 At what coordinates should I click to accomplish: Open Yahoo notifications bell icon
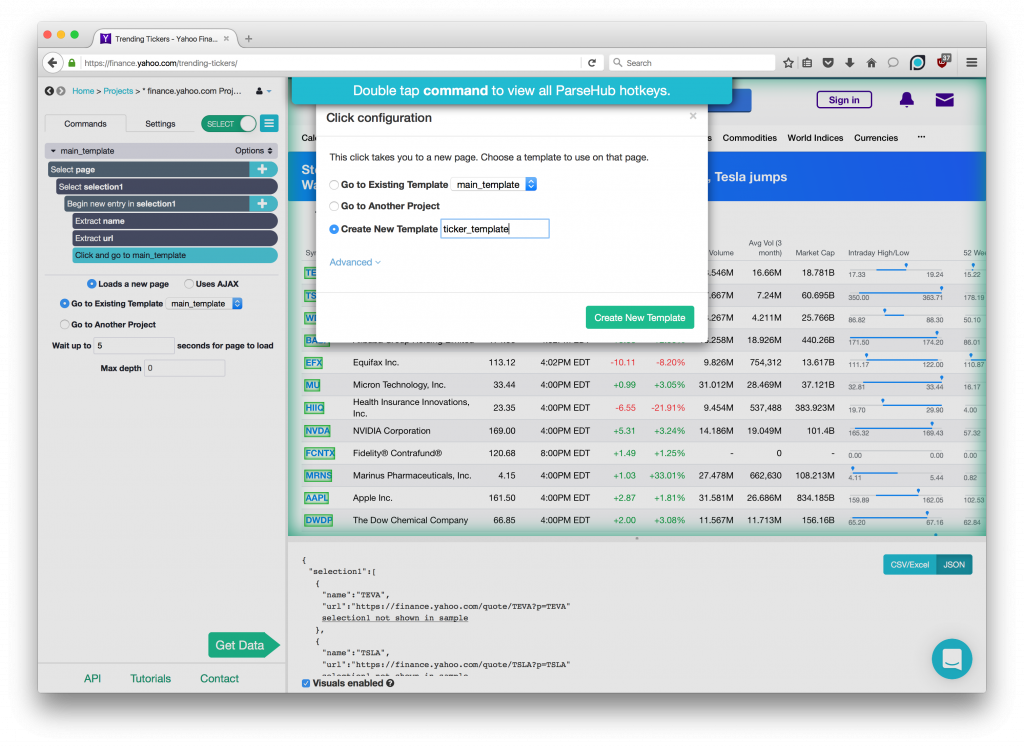pyautogui.click(x=906, y=99)
